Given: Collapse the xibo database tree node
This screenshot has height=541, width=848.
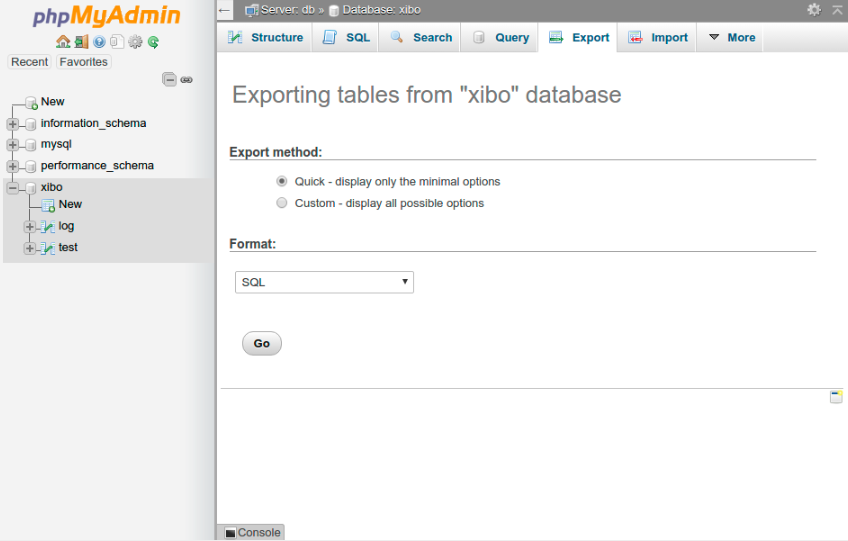Looking at the screenshot, I should click(12, 188).
